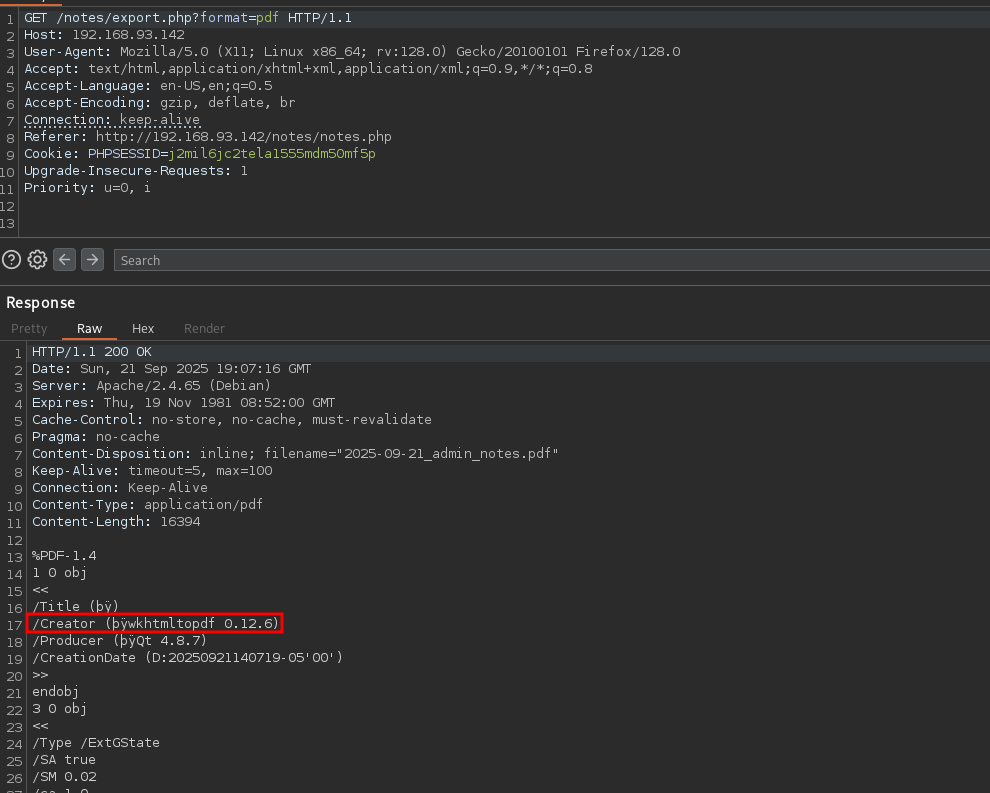Click the HTTP/1.1 200 OK status line
This screenshot has height=793, width=990.
92,352
